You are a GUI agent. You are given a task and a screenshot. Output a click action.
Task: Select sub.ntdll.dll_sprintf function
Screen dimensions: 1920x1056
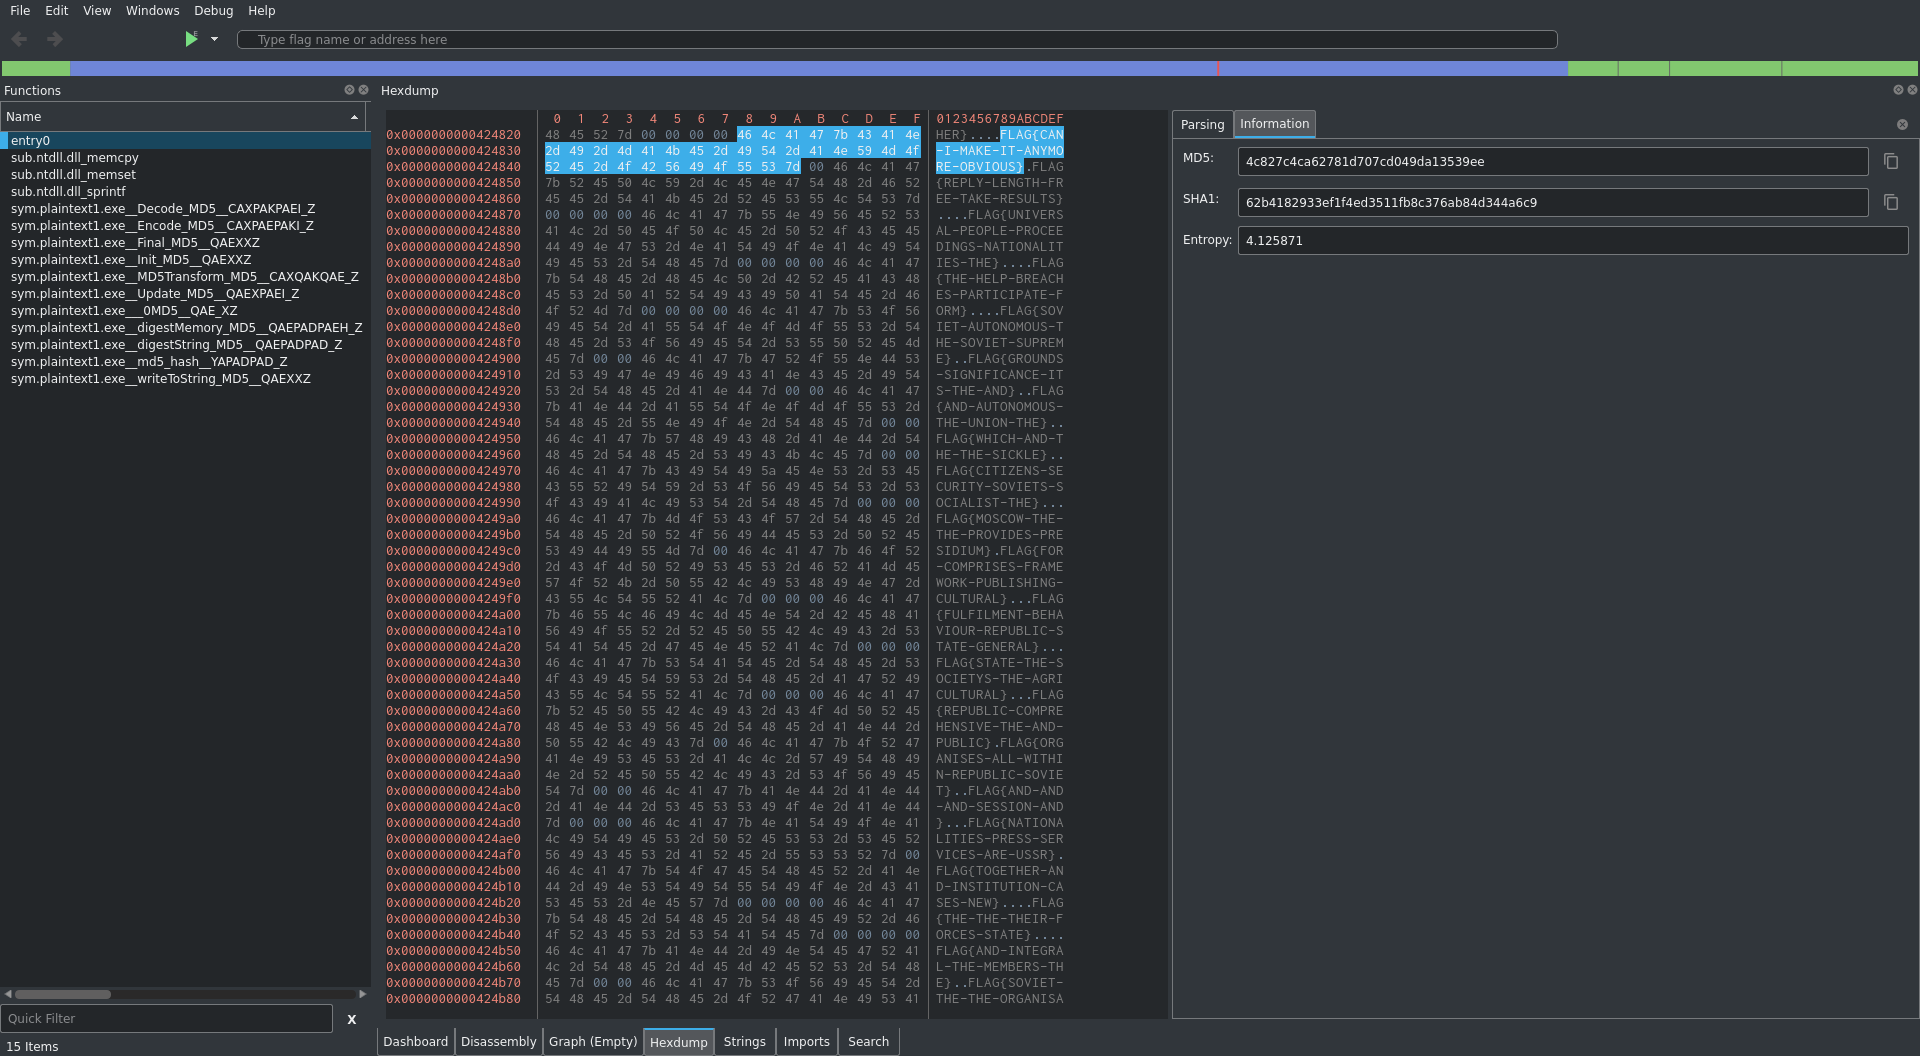coord(185,192)
